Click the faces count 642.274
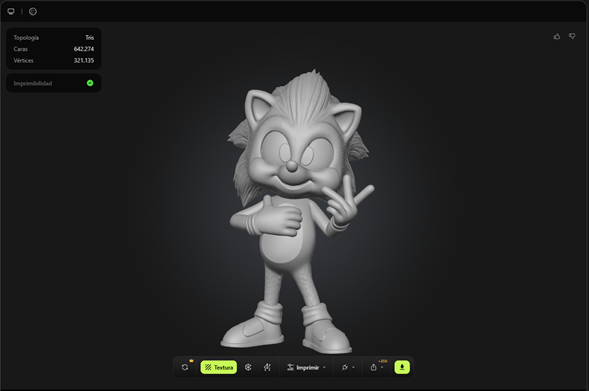Screen dimensions: 589x391 [x=84, y=49]
